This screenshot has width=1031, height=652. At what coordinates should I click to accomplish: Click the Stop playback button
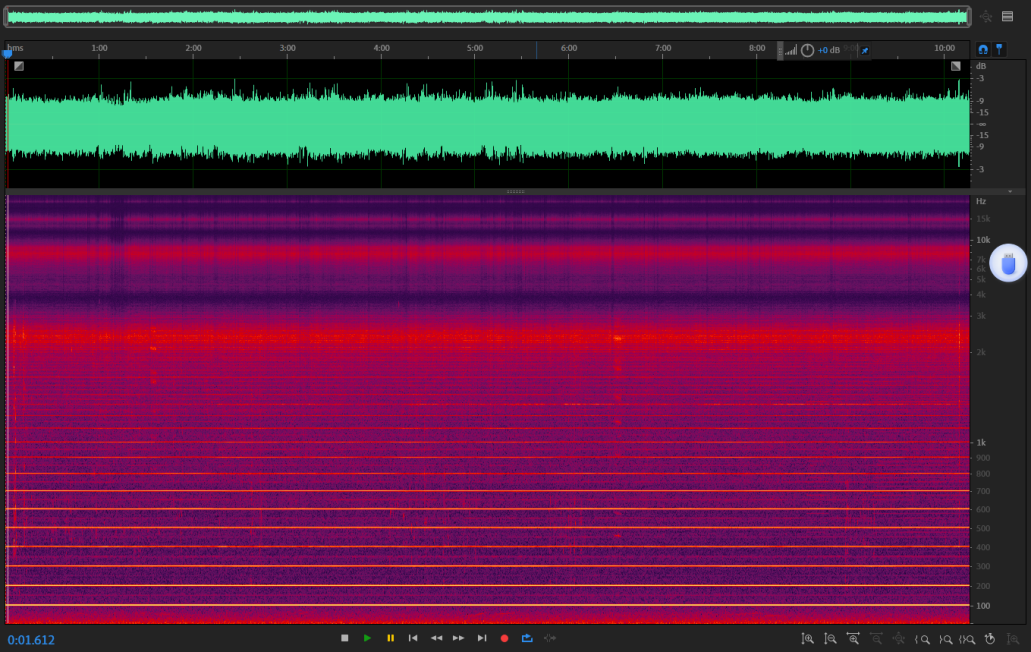[x=345, y=638]
